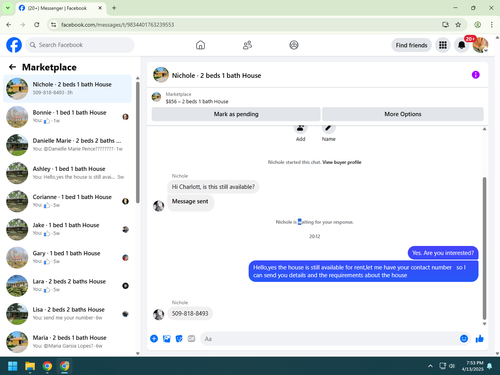Click the $856 - 2 beds 1 bath House listing
The image size is (500, 375).
point(197,102)
